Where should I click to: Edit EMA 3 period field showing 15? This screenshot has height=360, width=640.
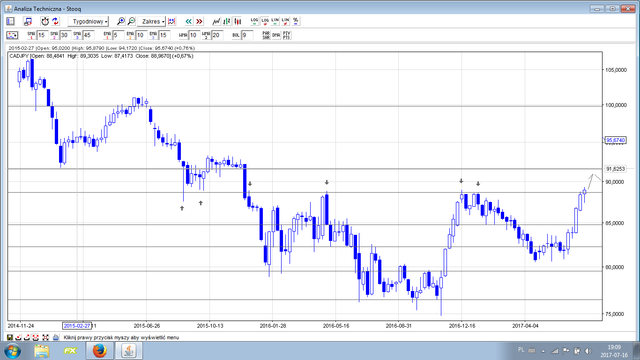click(164, 36)
